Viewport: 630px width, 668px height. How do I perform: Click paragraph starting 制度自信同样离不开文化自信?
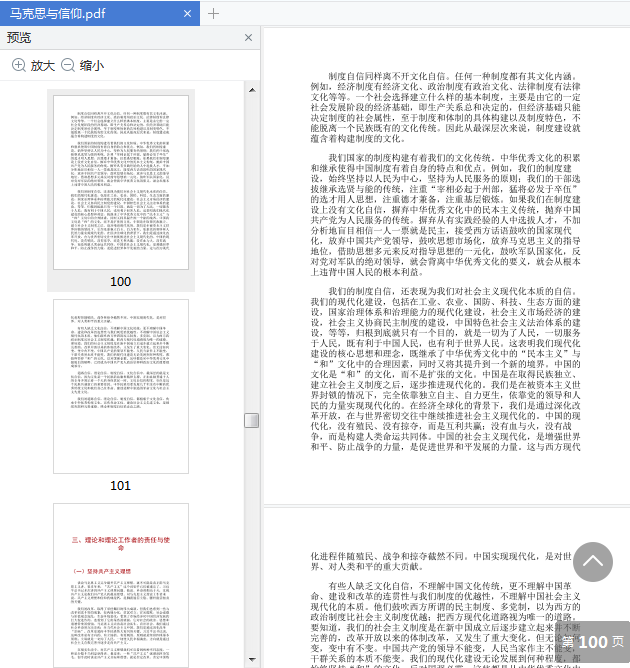(x=446, y=107)
